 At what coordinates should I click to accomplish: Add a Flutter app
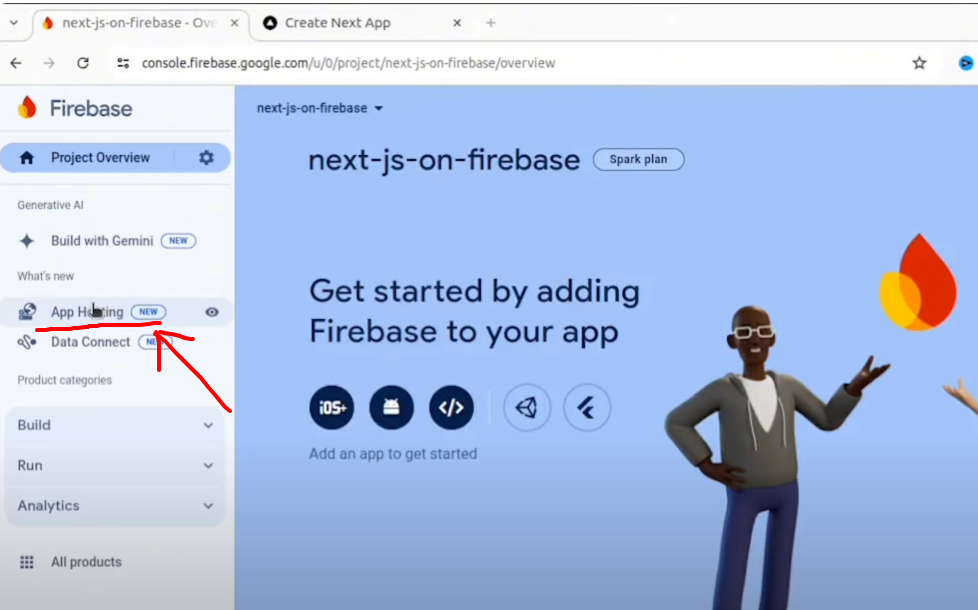587,408
